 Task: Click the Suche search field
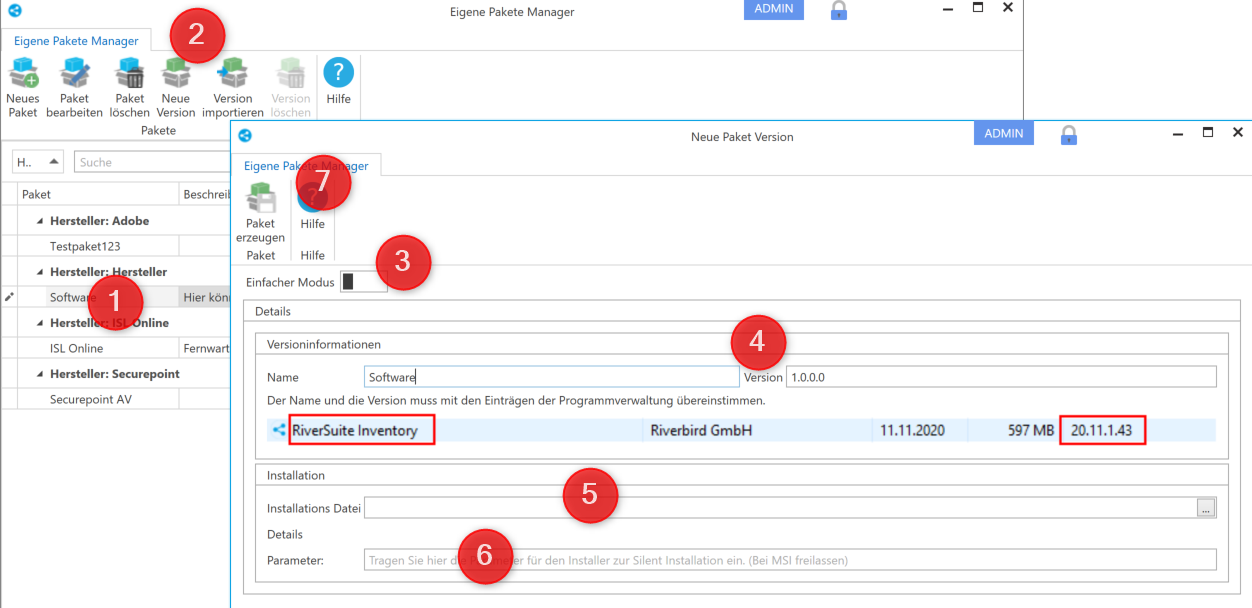(x=153, y=162)
